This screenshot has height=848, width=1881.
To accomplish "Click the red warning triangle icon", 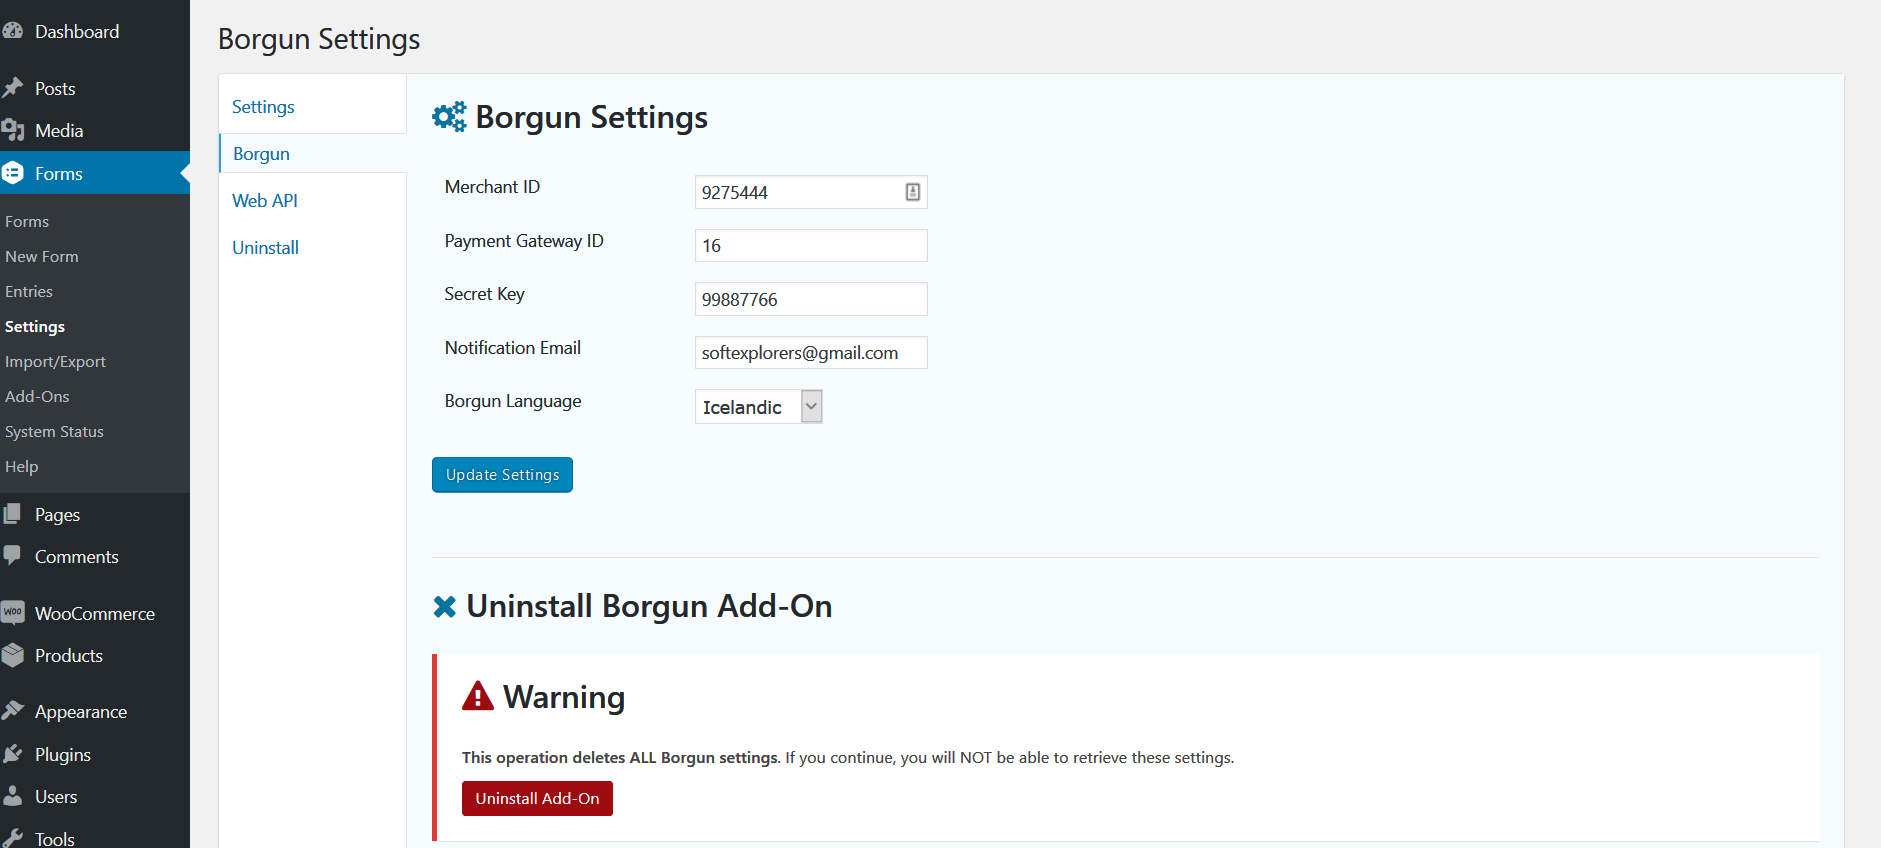I will [x=478, y=696].
